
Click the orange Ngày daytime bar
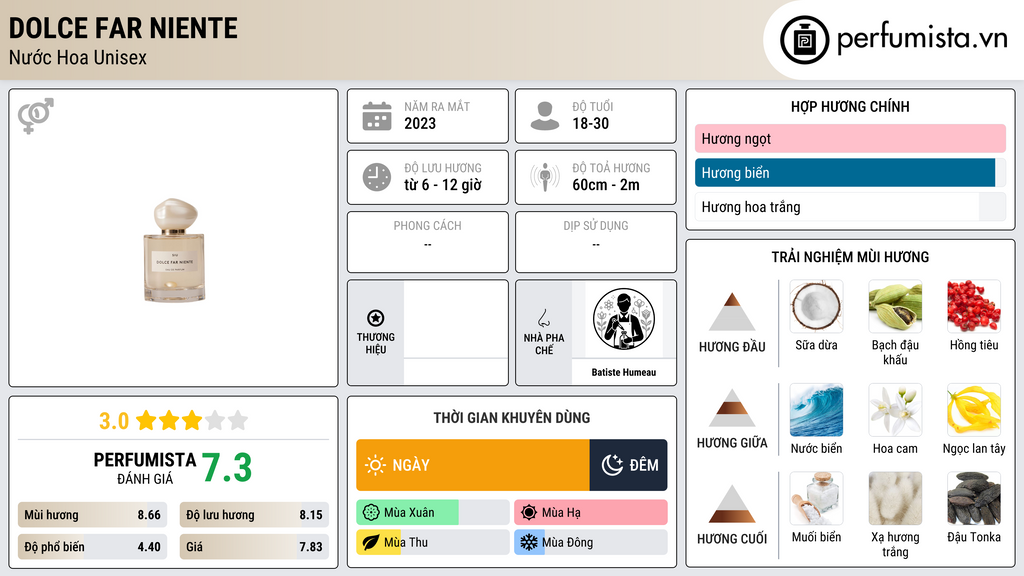pos(473,465)
